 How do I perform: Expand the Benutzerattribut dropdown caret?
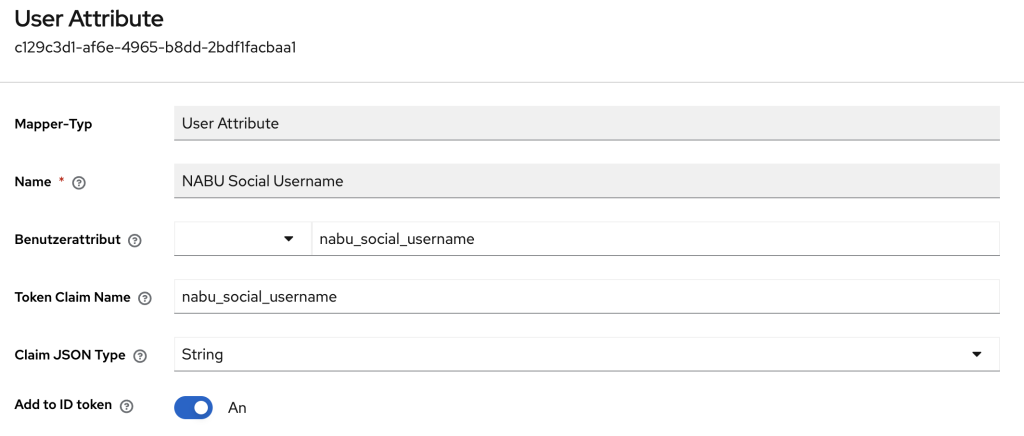[x=289, y=239]
